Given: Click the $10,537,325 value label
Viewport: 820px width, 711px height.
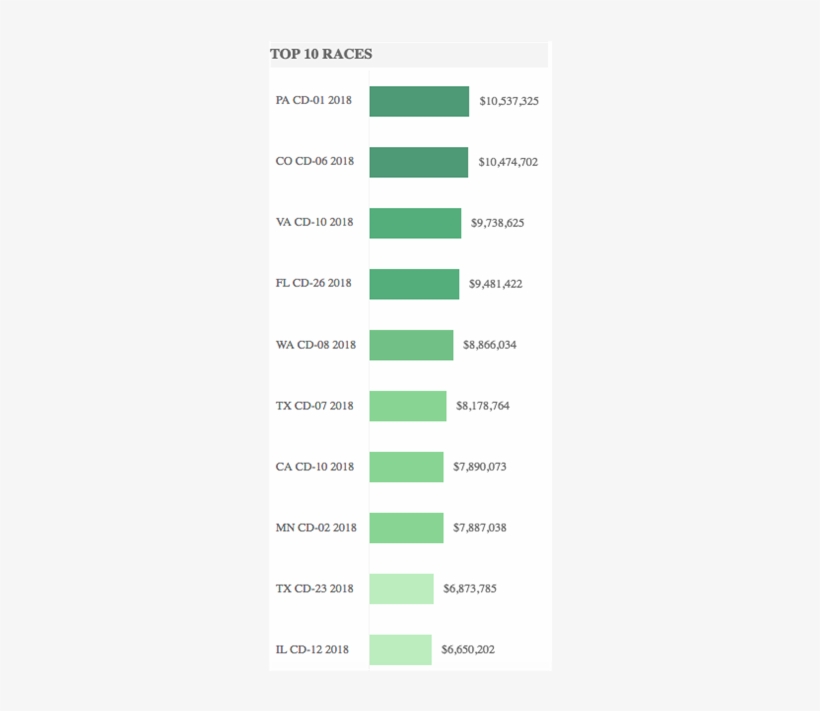Looking at the screenshot, I should [x=509, y=101].
